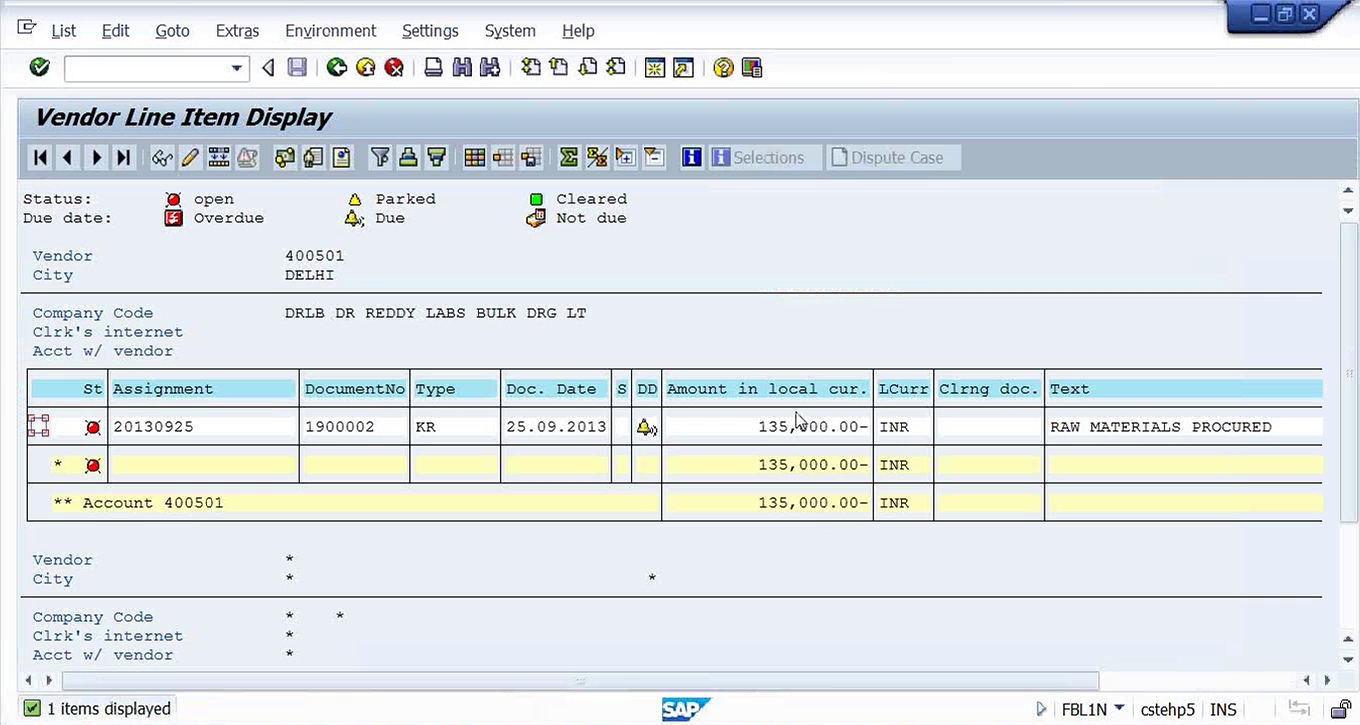Image resolution: width=1360 pixels, height=725 pixels.
Task: Expand status bar with triangle arrow
Action: coord(1041,709)
